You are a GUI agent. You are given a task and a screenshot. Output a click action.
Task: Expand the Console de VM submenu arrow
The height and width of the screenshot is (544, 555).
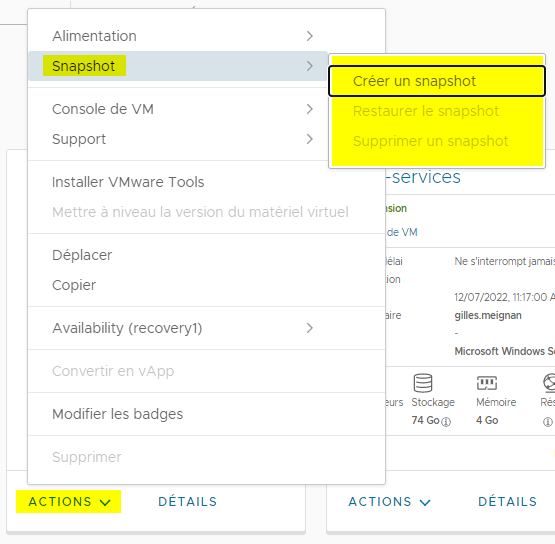310,109
